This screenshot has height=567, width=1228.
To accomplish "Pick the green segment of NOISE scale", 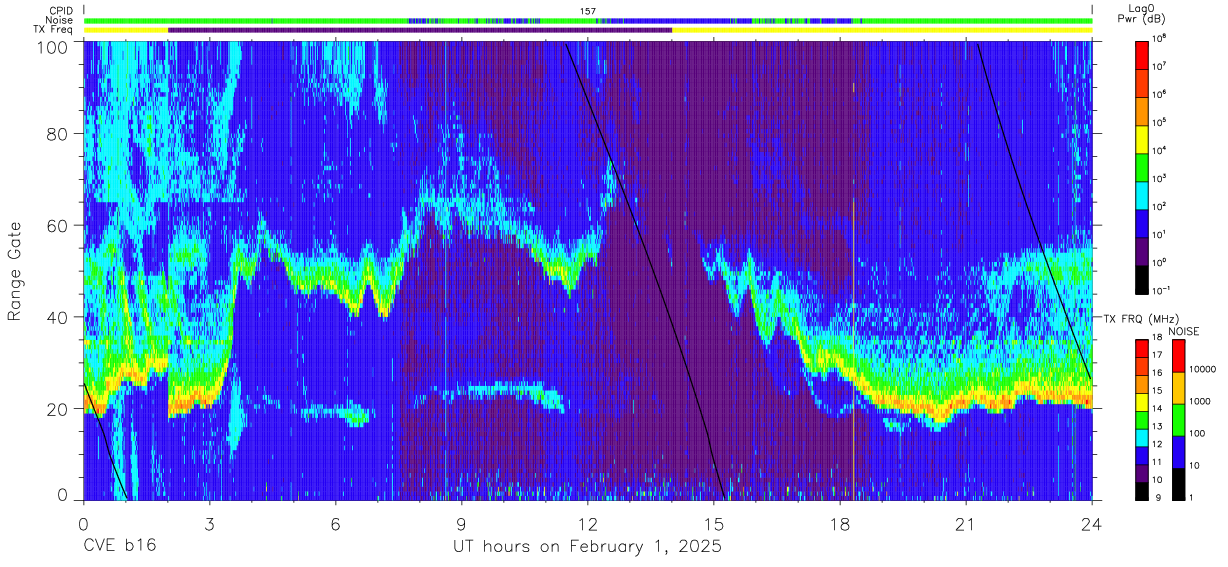I will pyautogui.click(x=1177, y=419).
